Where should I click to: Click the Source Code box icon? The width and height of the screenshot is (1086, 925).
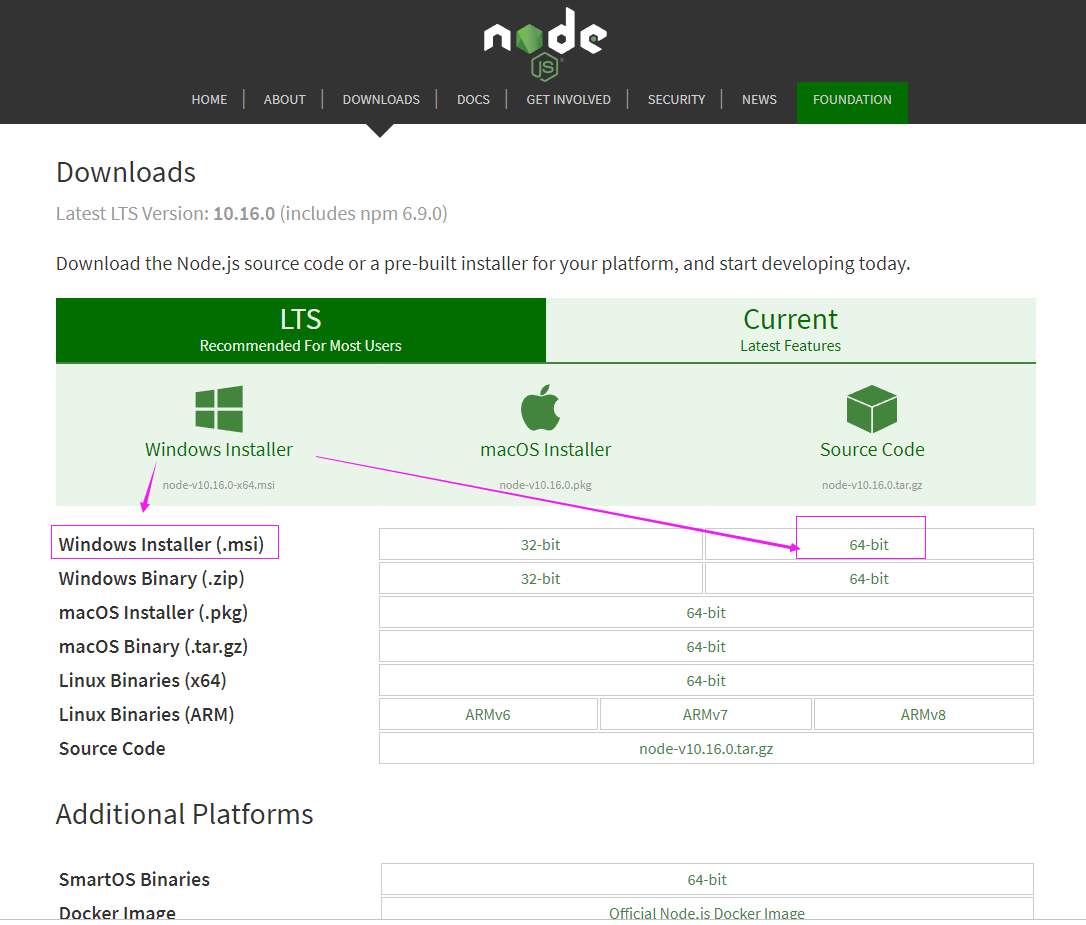[x=871, y=407]
